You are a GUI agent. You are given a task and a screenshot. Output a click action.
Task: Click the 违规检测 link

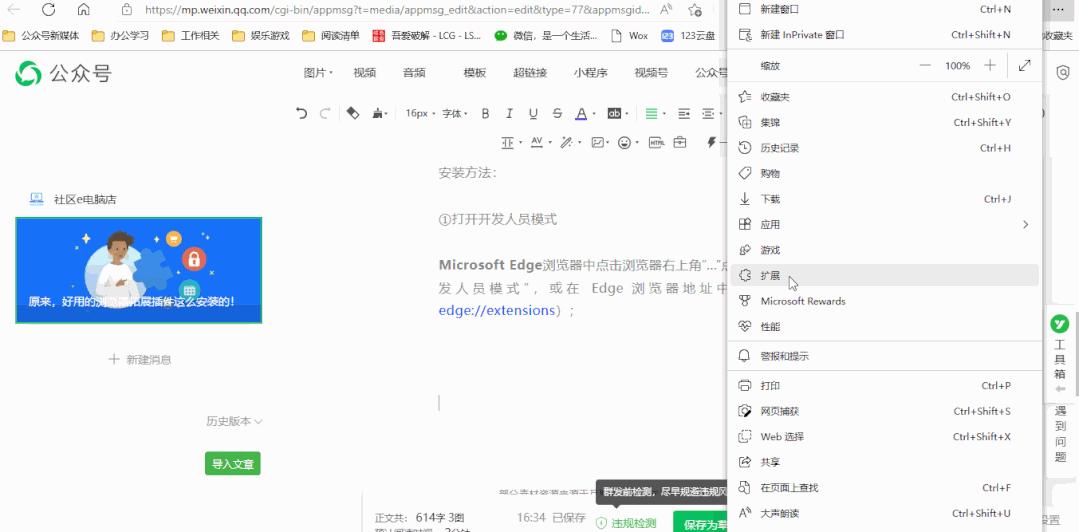pyautogui.click(x=626, y=523)
